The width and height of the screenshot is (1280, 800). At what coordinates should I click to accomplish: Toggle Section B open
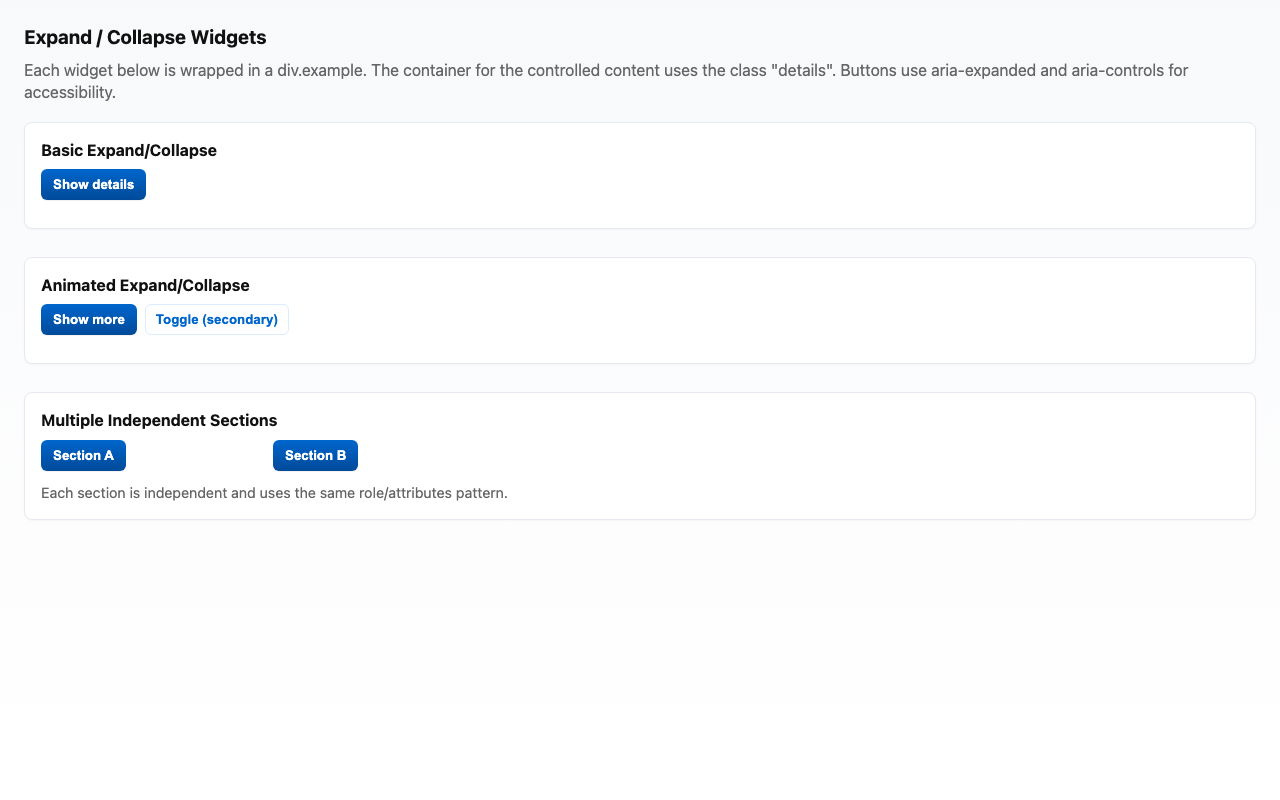(315, 455)
